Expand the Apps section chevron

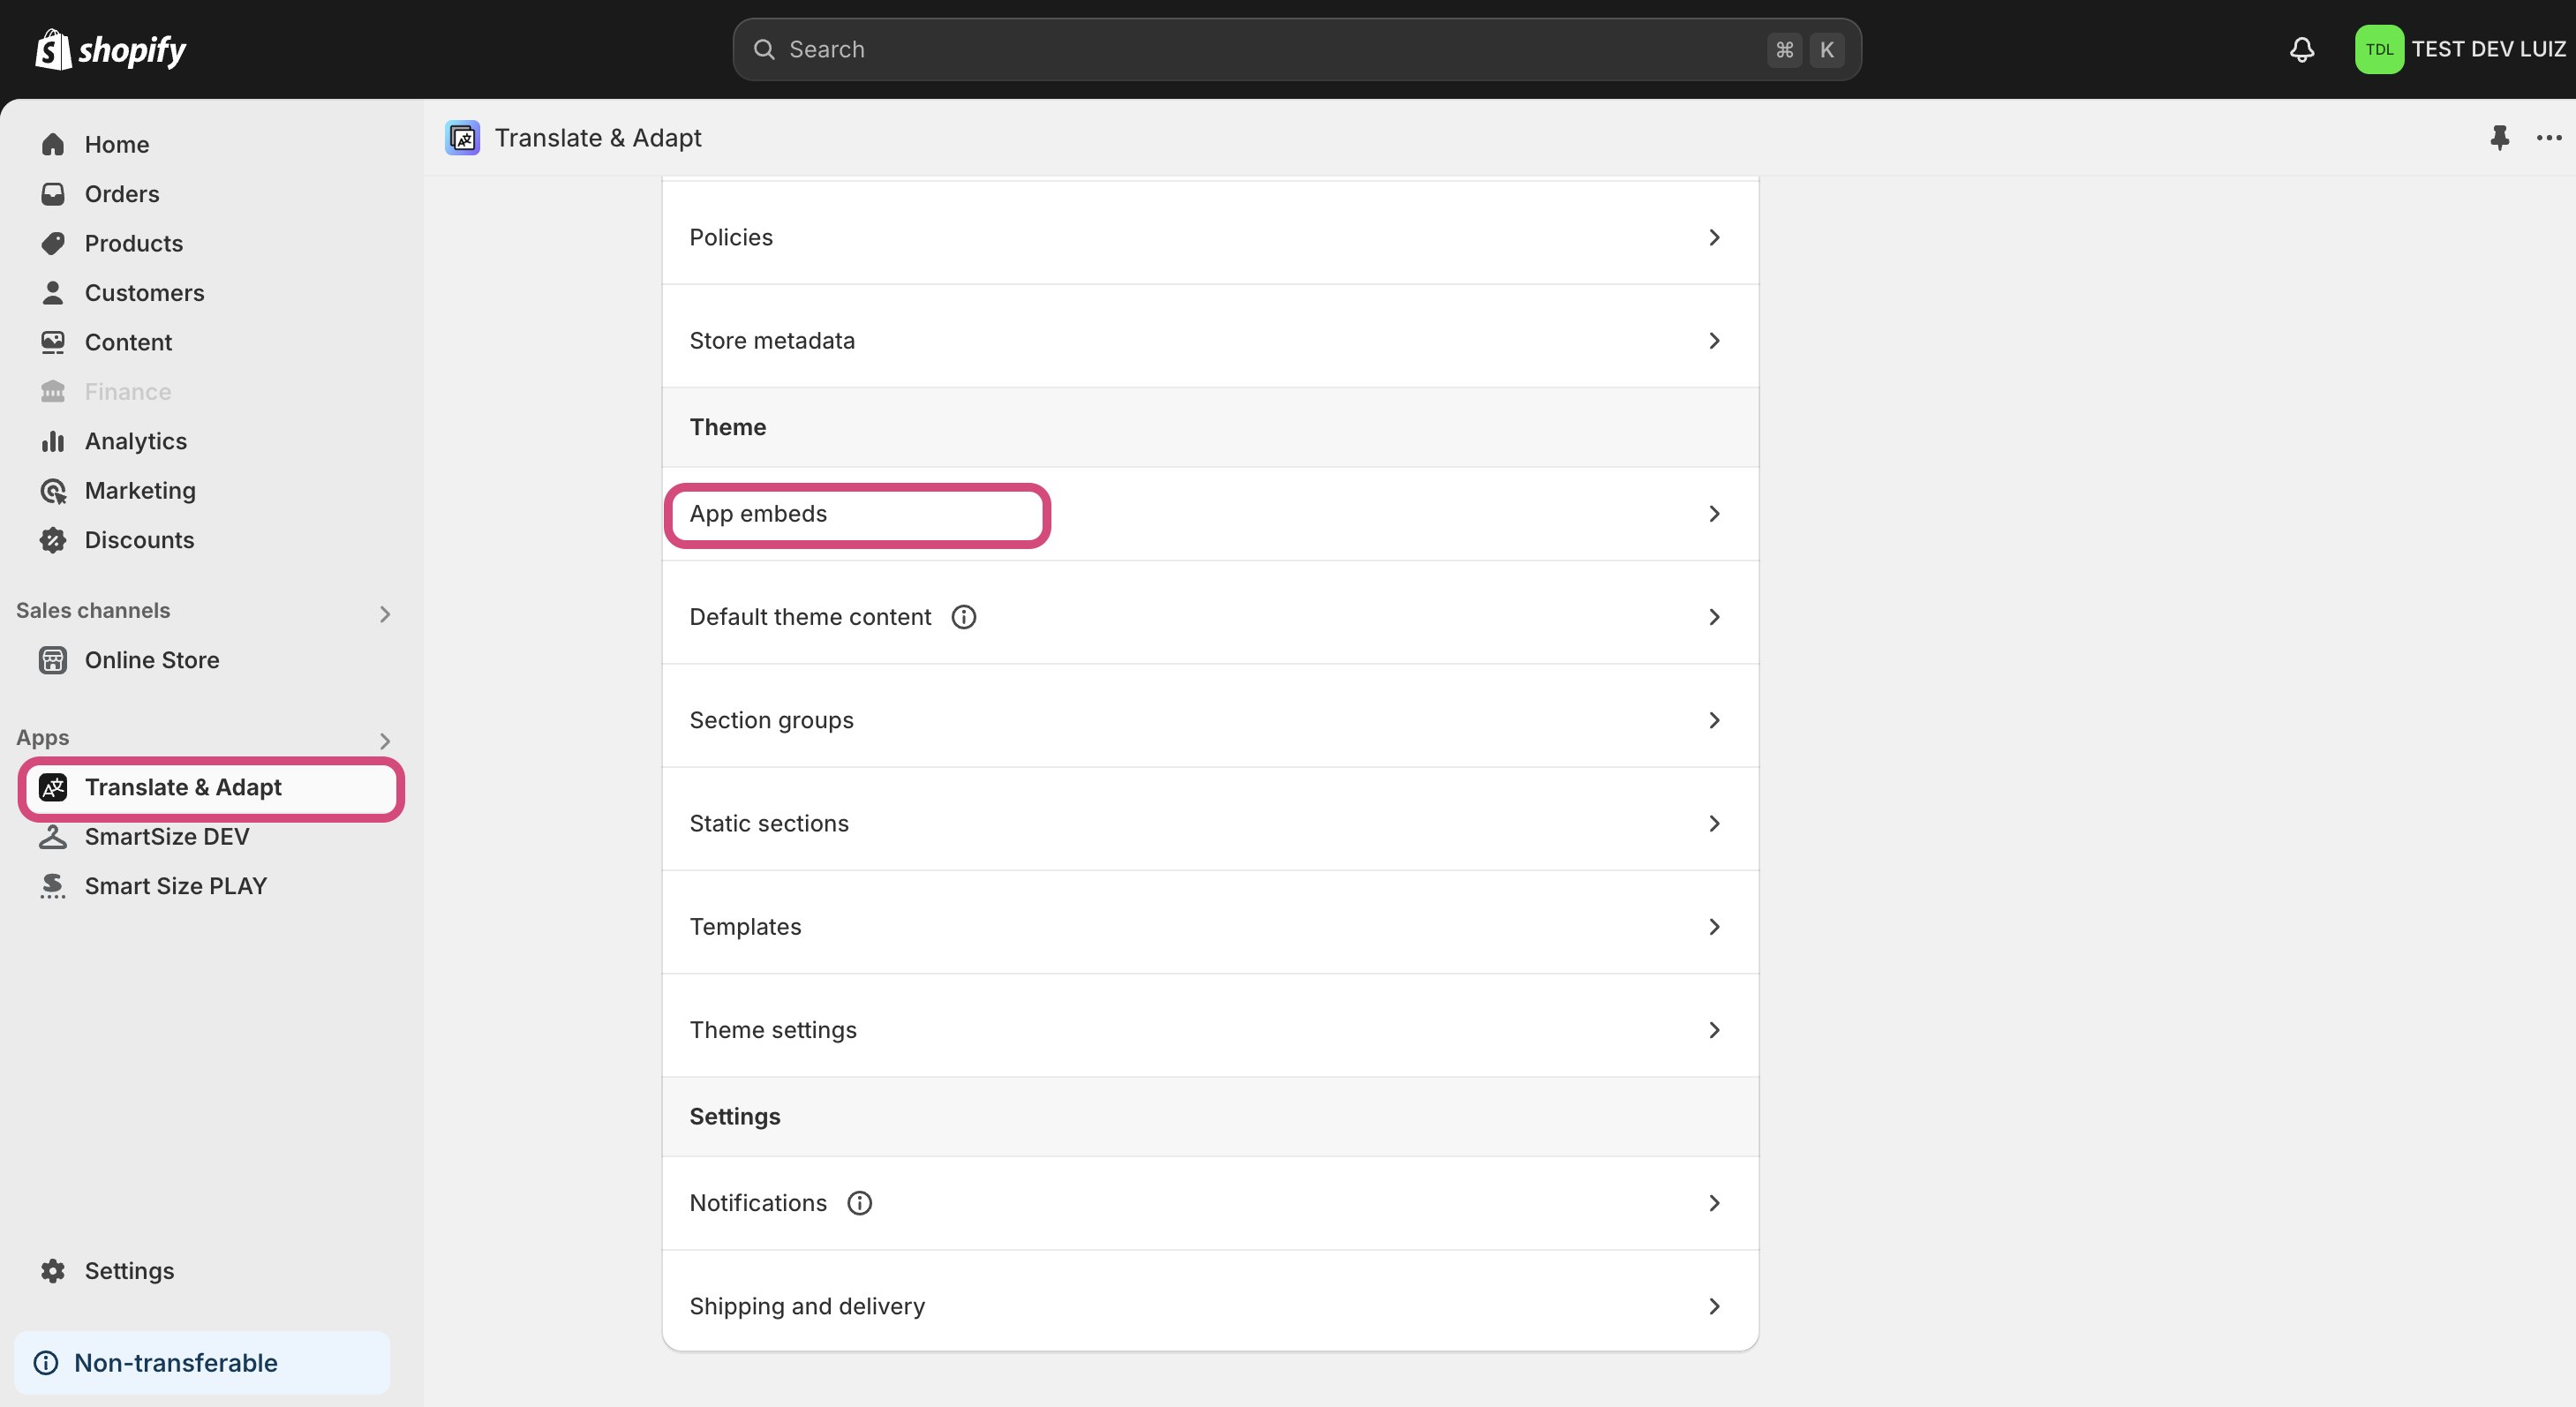tap(385, 740)
